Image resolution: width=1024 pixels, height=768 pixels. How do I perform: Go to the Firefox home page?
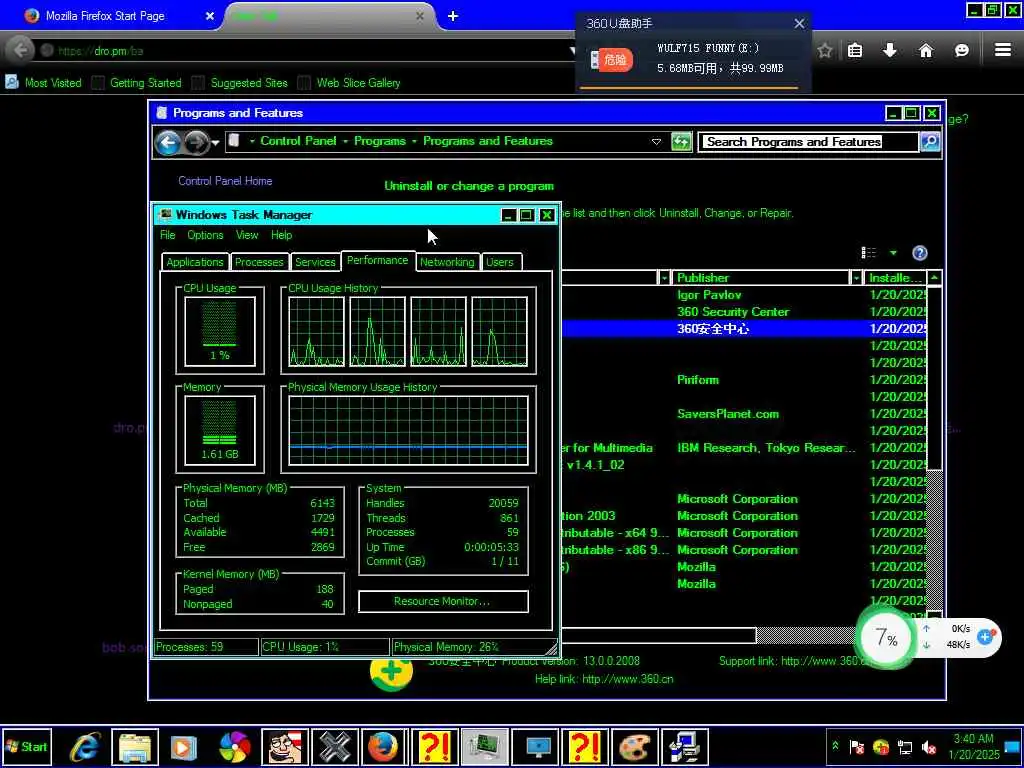[925, 50]
